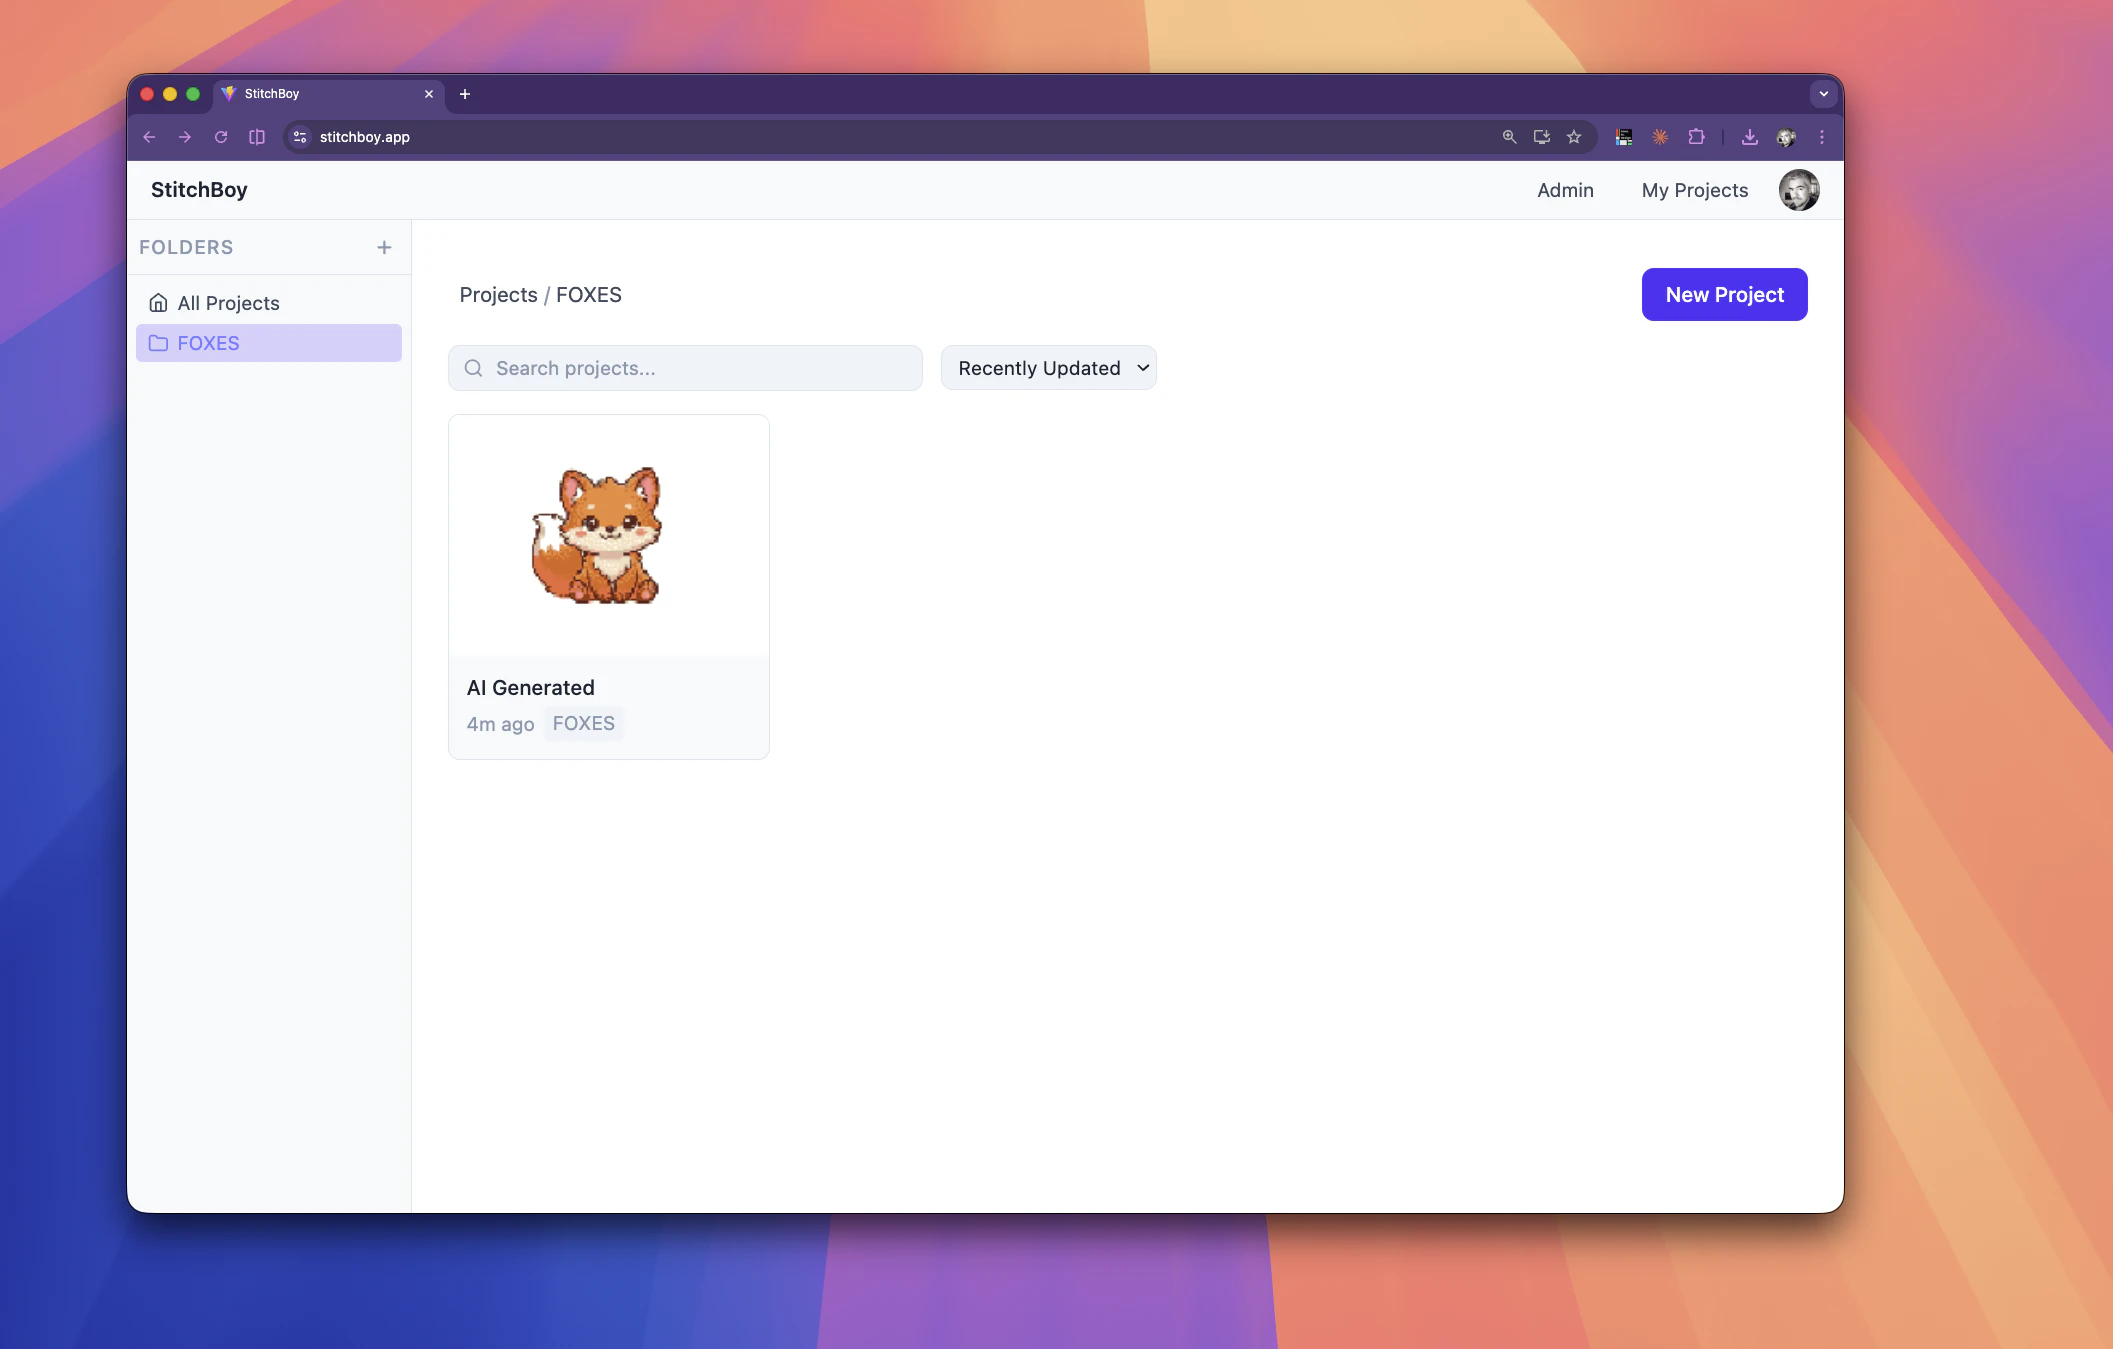Click the FOXES folder icon in sidebar
2113x1349 pixels.
(158, 343)
